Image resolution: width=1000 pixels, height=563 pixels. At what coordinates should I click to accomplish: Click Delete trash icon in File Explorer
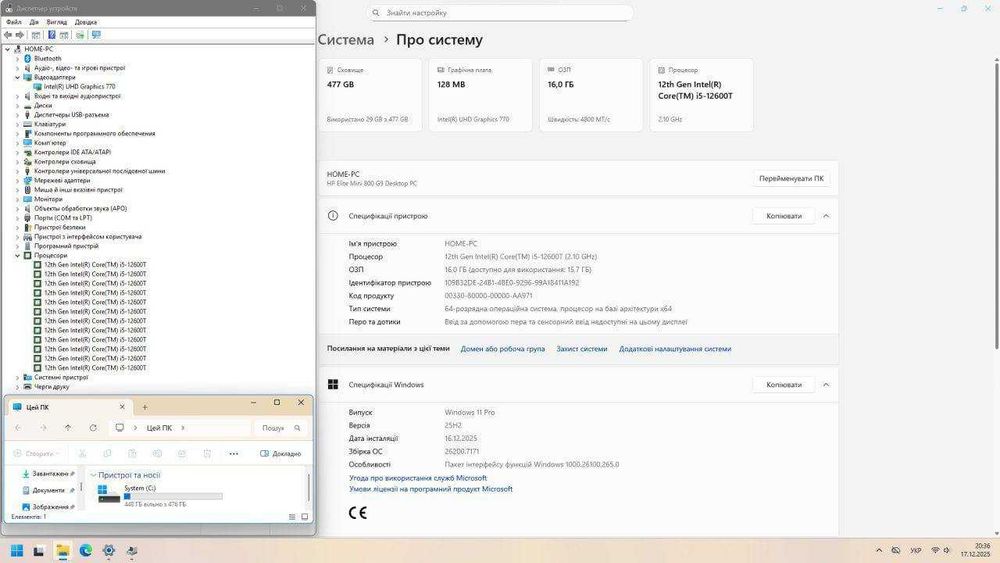pos(207,453)
